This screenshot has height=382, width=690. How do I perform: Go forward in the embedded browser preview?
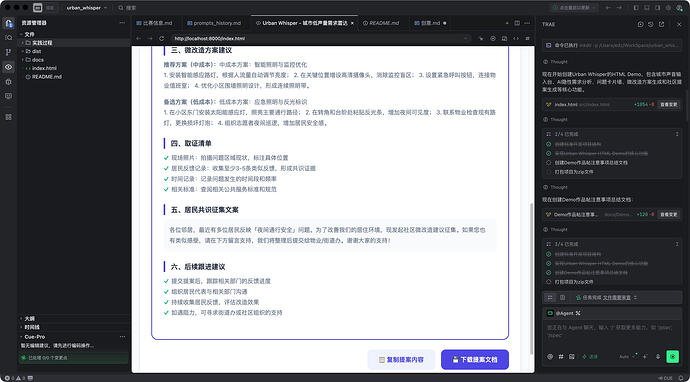tap(150, 38)
